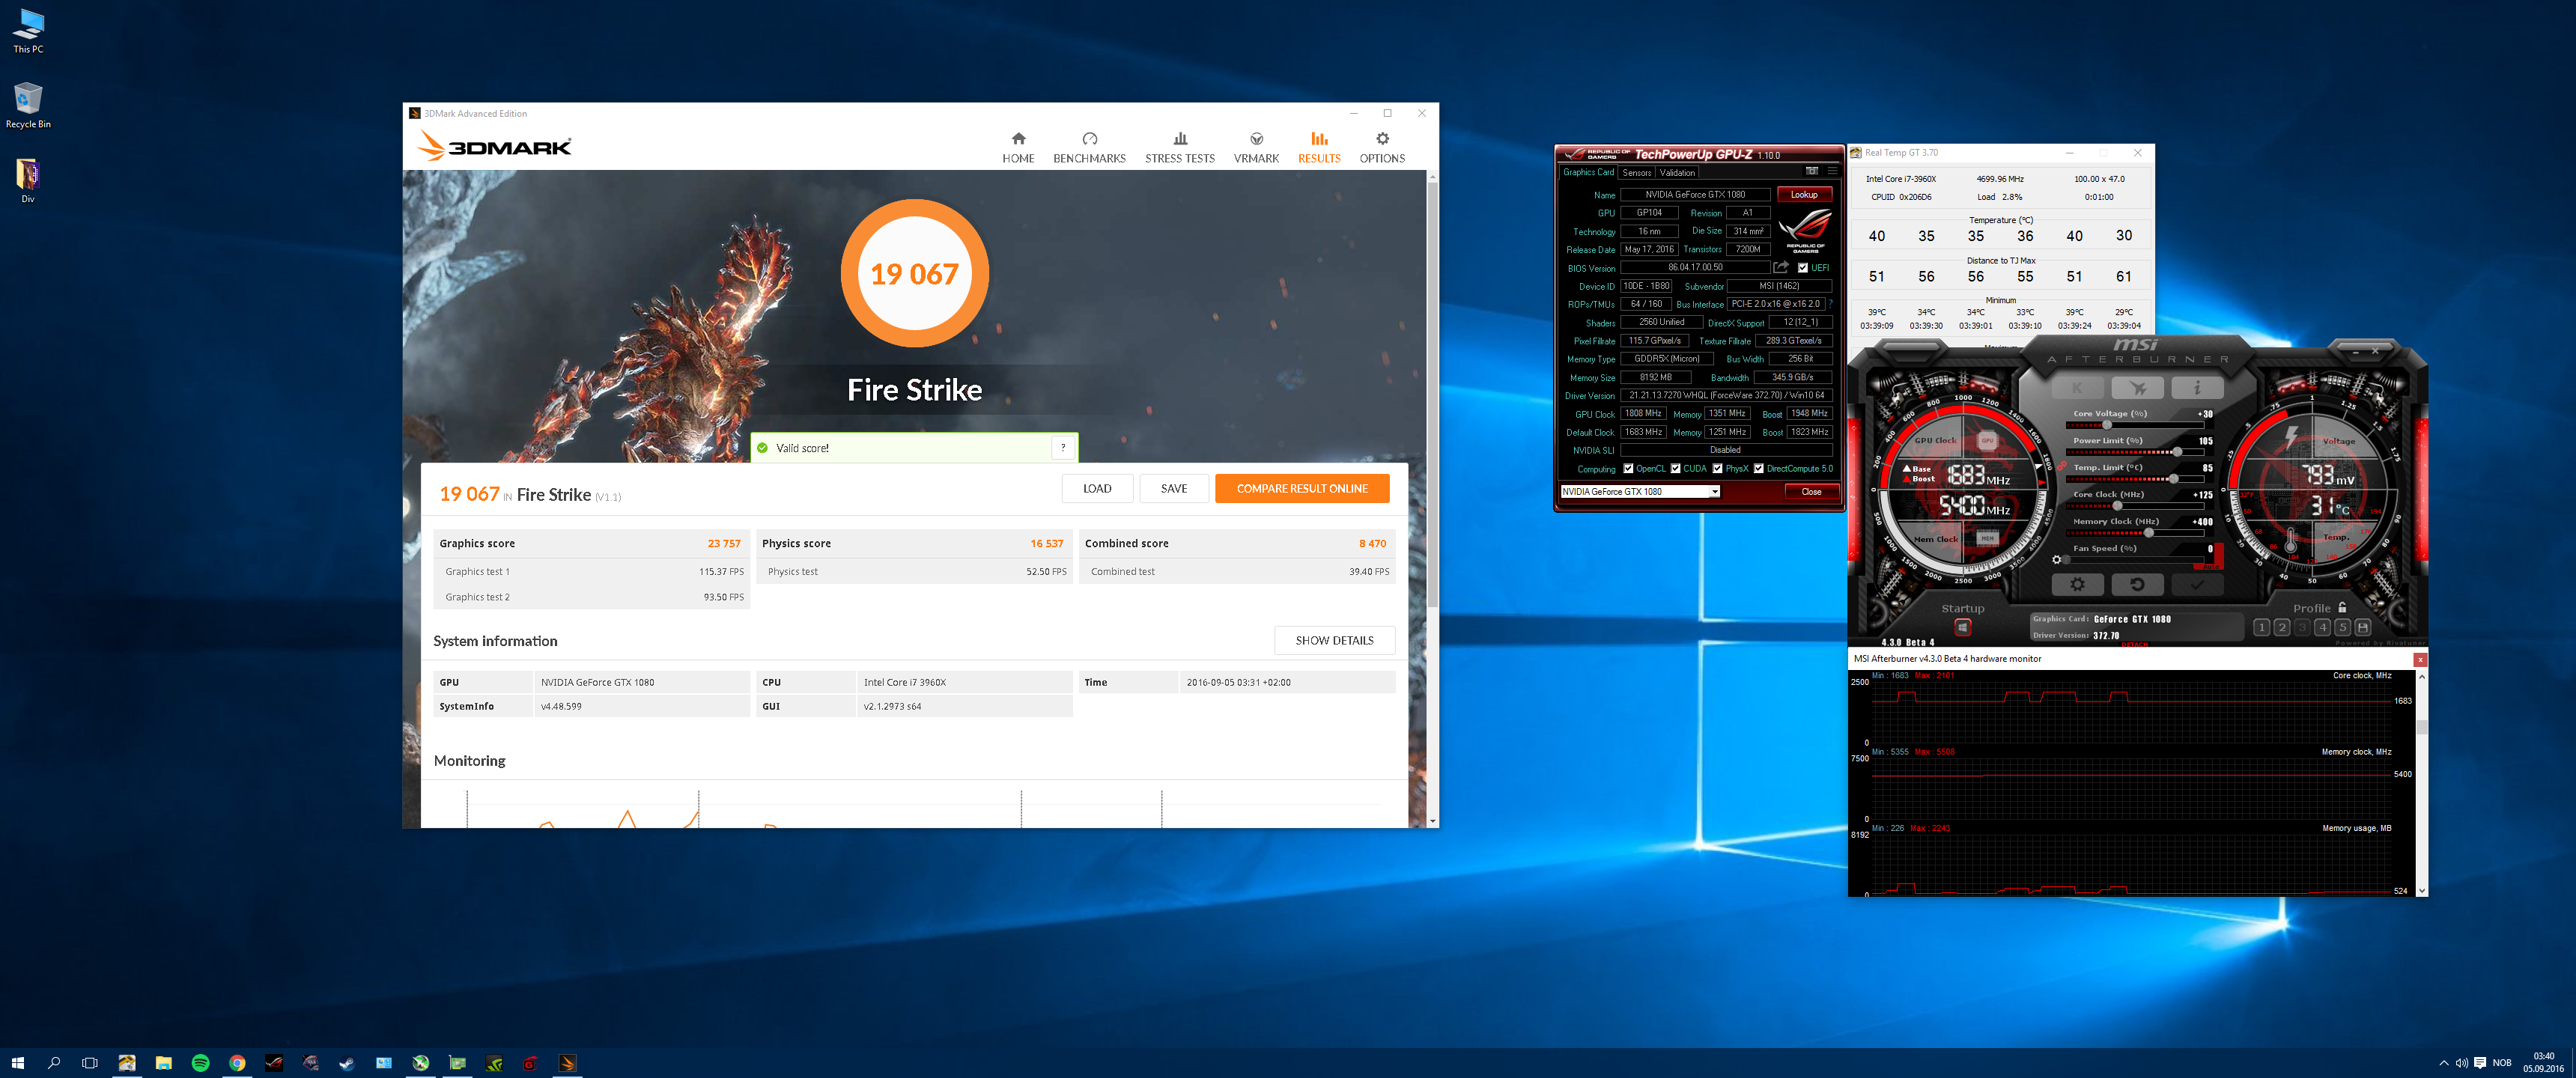The width and height of the screenshot is (2576, 1078).
Task: Switch to GPU-Z Sensors tab
Action: tap(1636, 172)
